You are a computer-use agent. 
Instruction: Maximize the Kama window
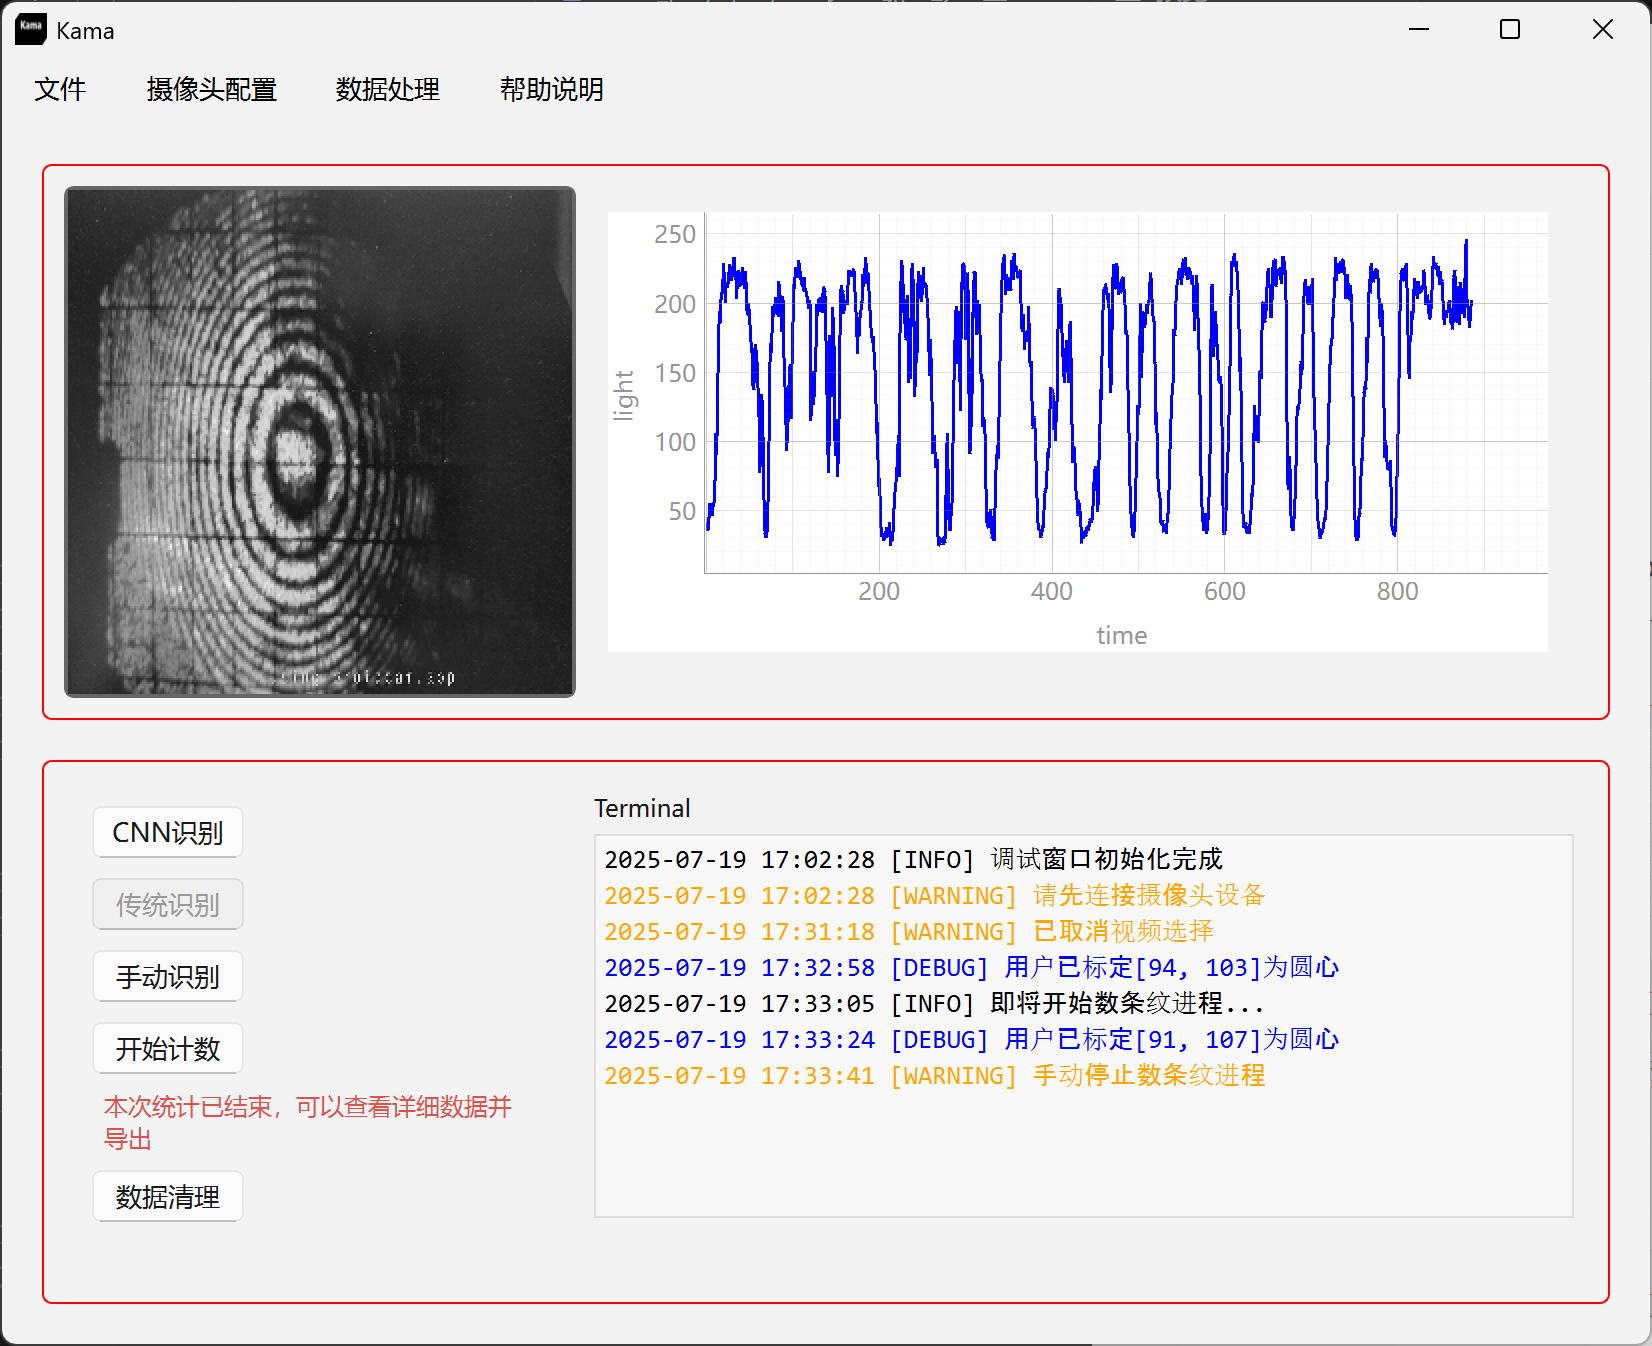pos(1509,30)
